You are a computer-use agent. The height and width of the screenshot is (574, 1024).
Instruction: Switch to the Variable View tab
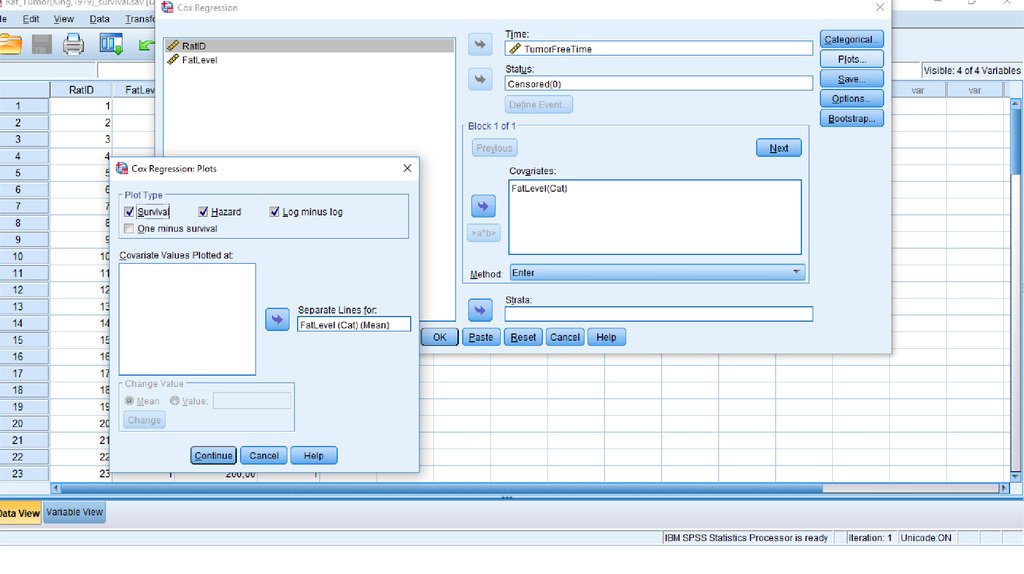(76, 513)
